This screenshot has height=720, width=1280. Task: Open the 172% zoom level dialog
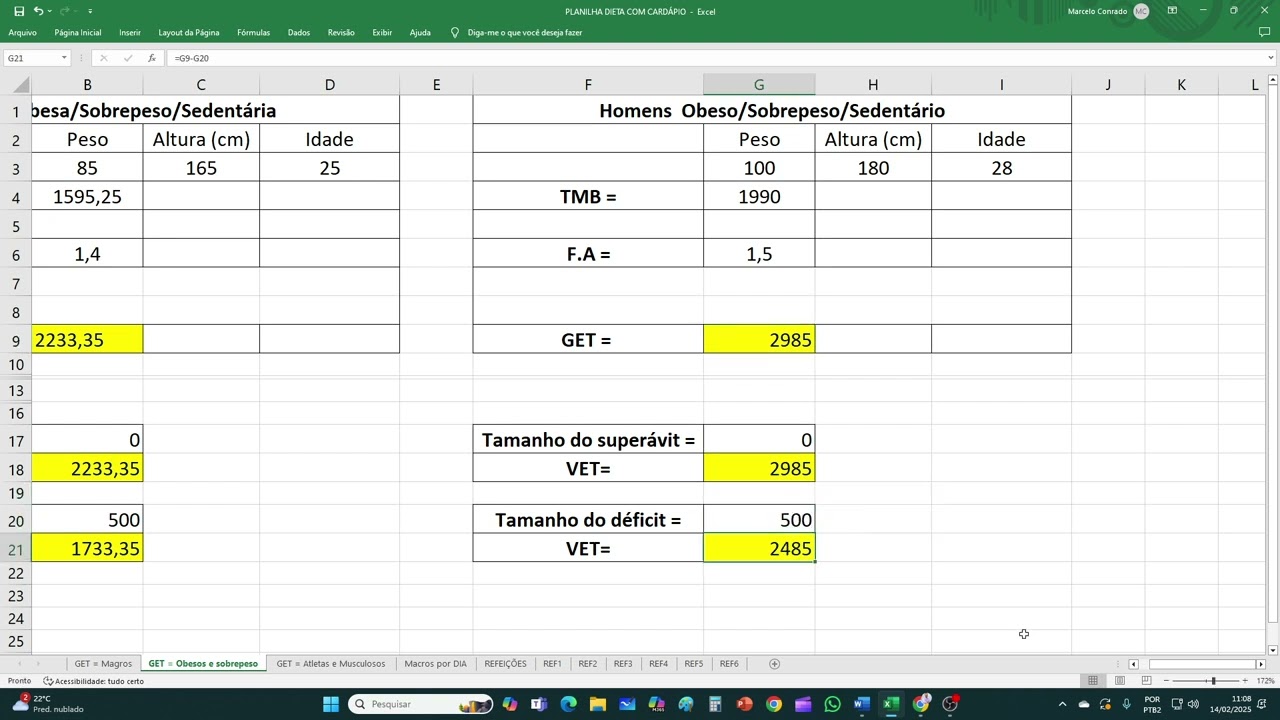1265,681
